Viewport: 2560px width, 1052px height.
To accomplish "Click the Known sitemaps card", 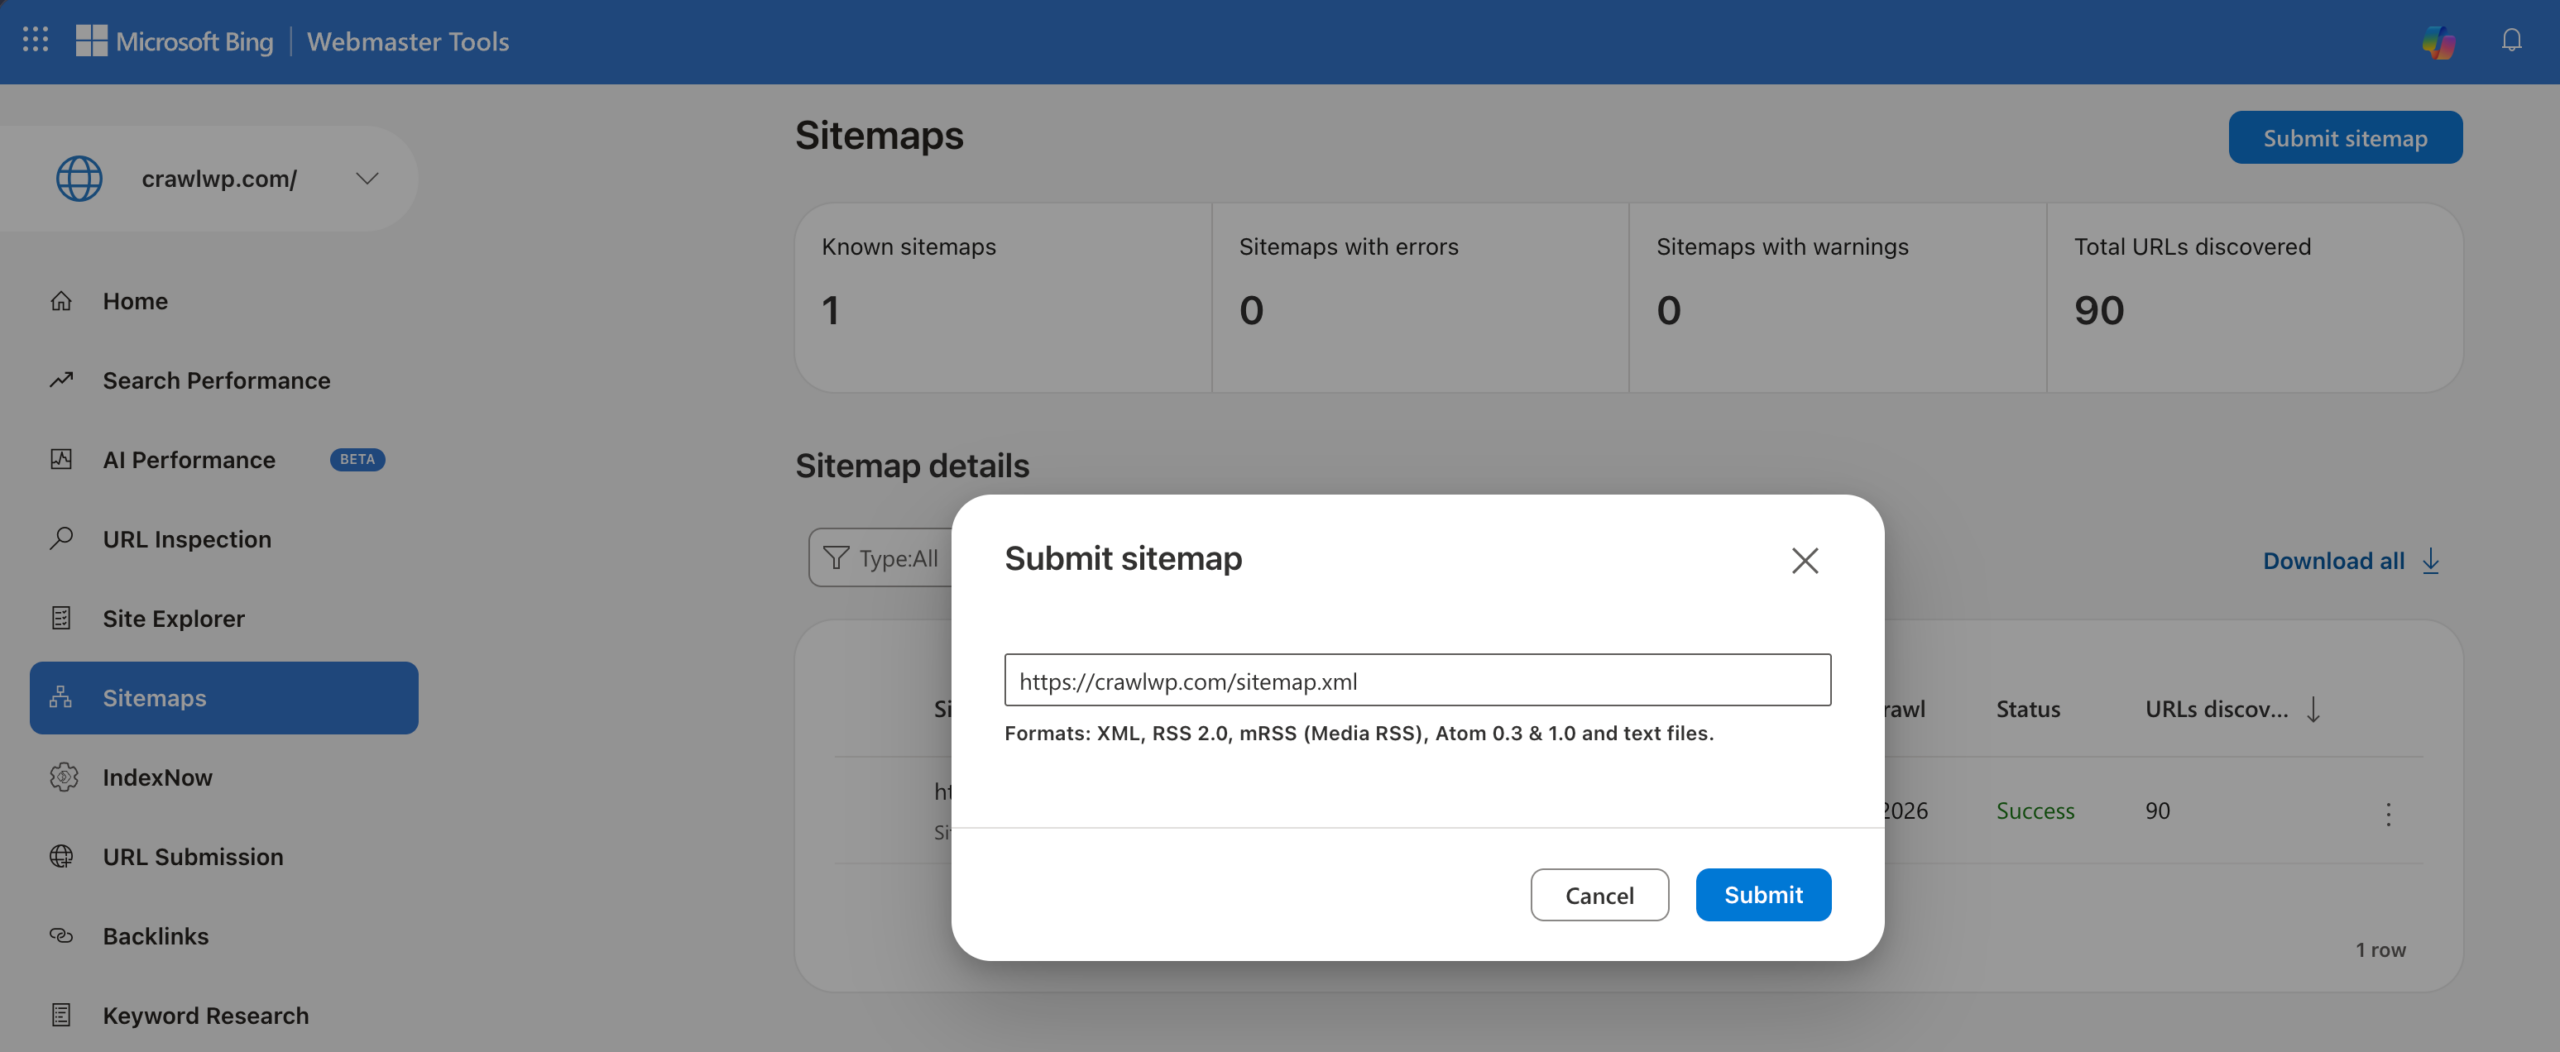I will click(1003, 298).
